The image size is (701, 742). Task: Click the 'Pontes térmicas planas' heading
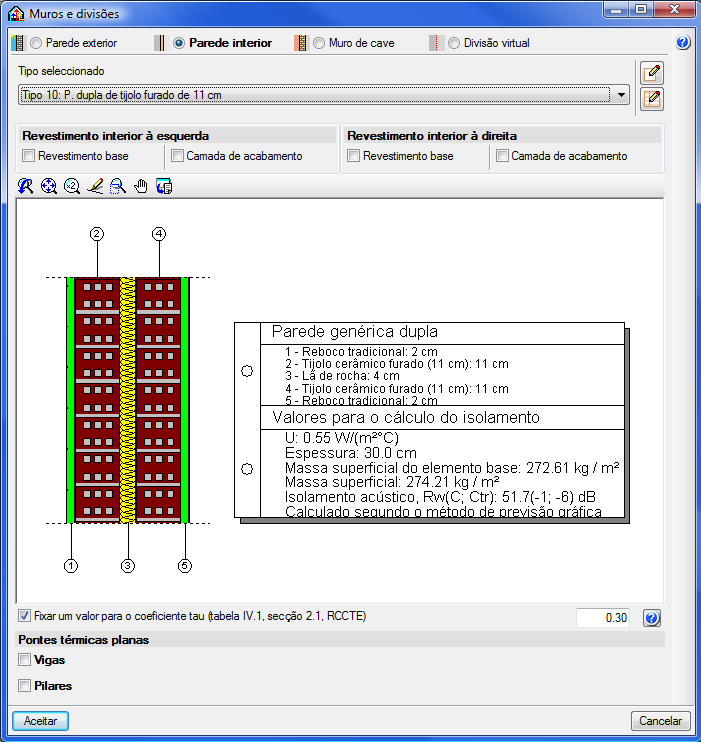[x=84, y=640]
